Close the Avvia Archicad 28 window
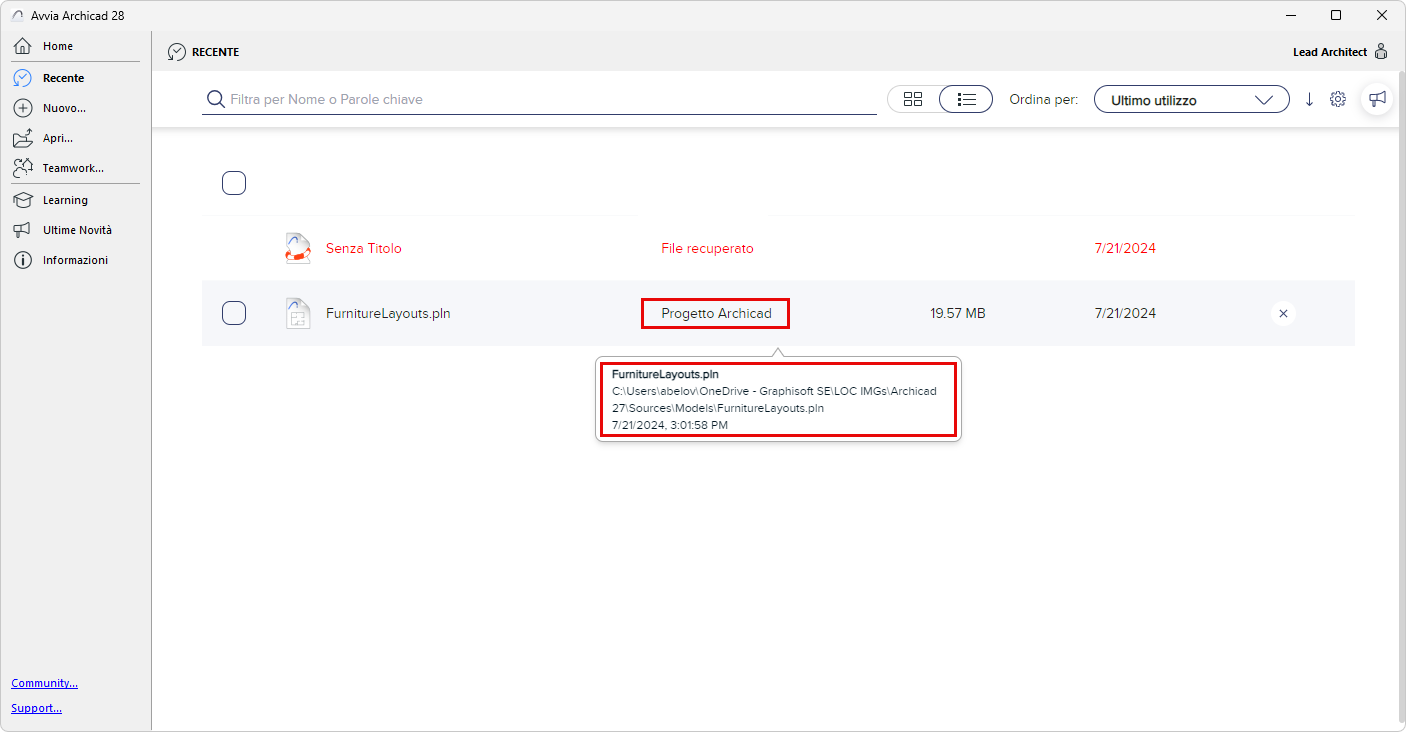Viewport: 1406px width, 732px height. tap(1382, 15)
